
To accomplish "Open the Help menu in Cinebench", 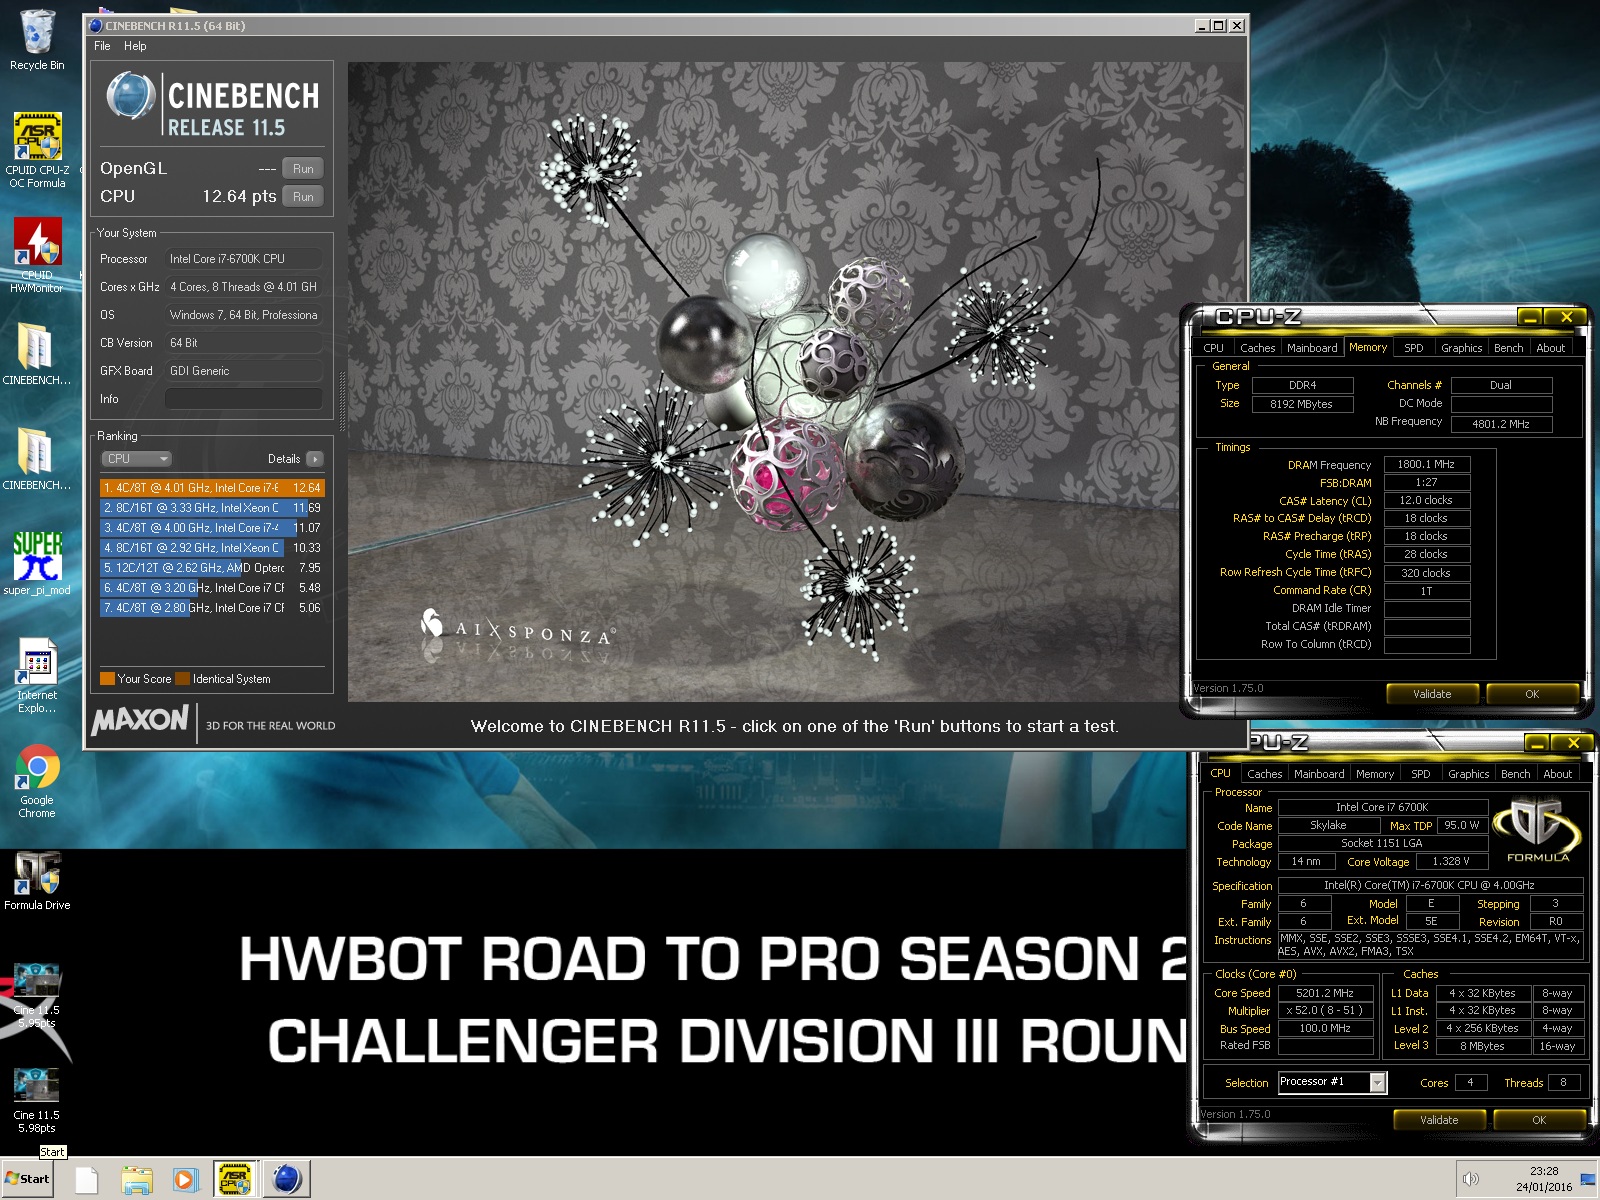I will pyautogui.click(x=135, y=46).
